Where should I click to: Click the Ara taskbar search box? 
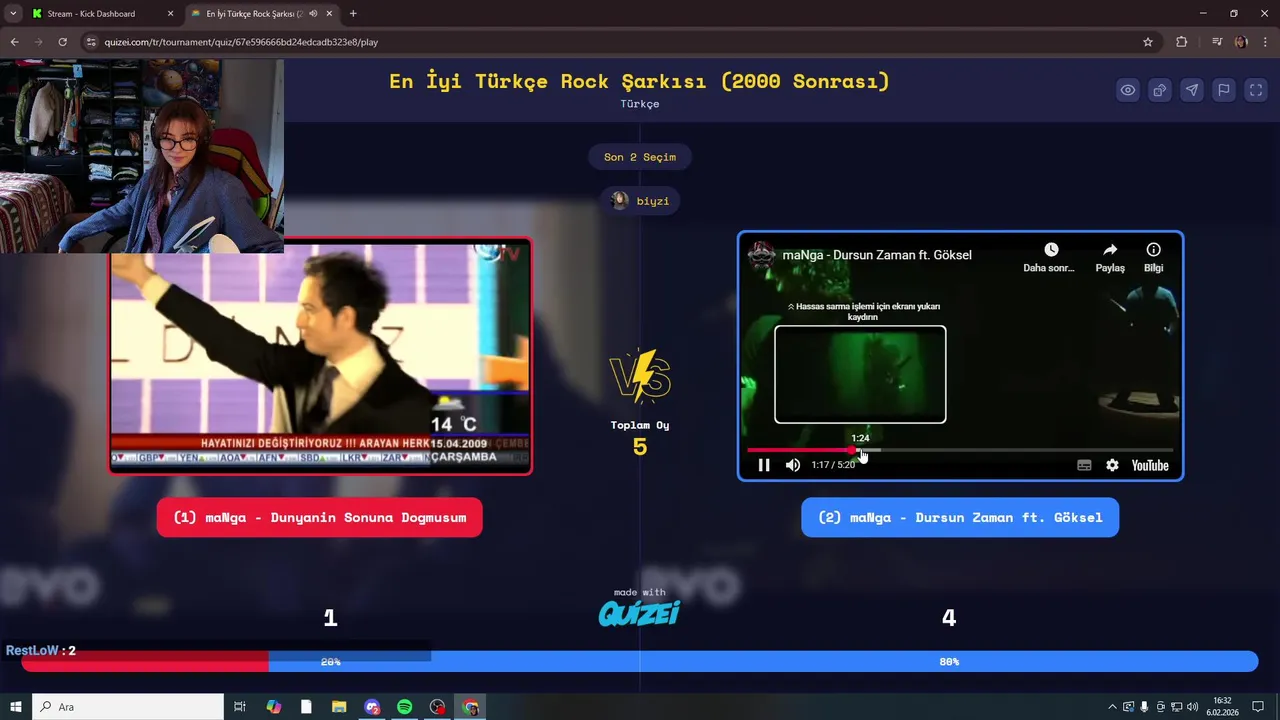128,707
